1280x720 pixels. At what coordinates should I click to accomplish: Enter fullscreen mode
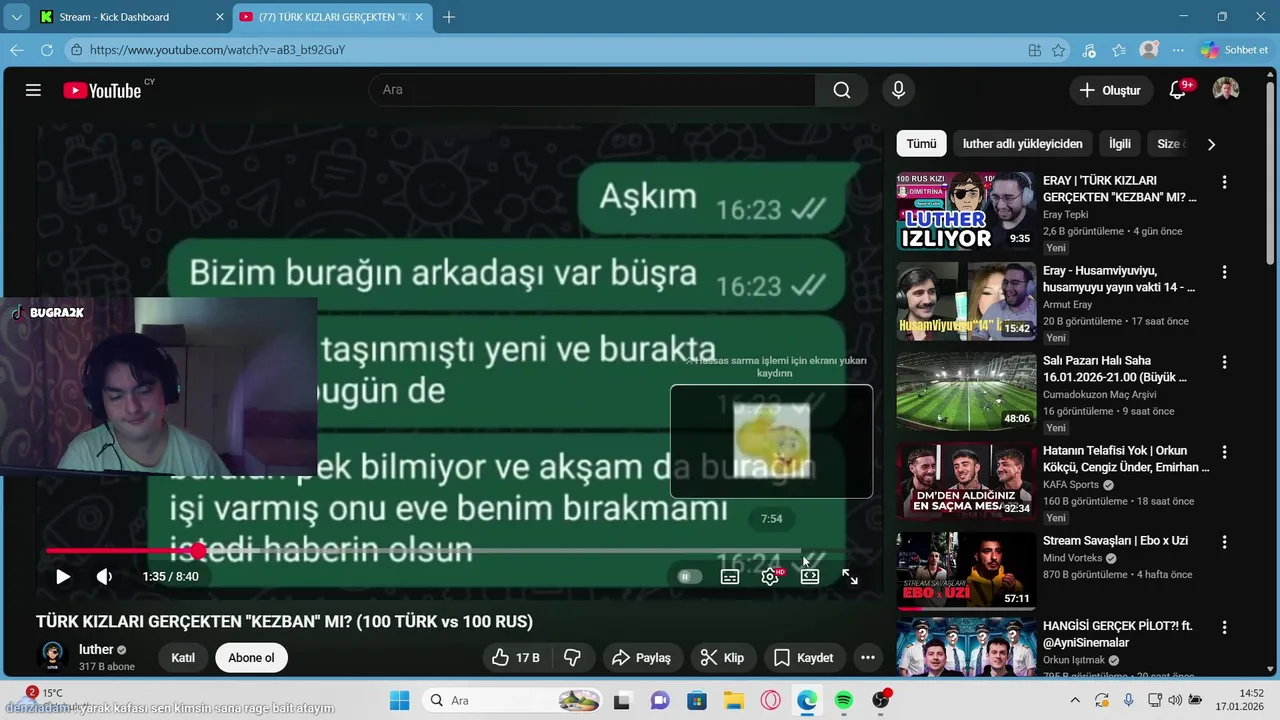tap(850, 576)
